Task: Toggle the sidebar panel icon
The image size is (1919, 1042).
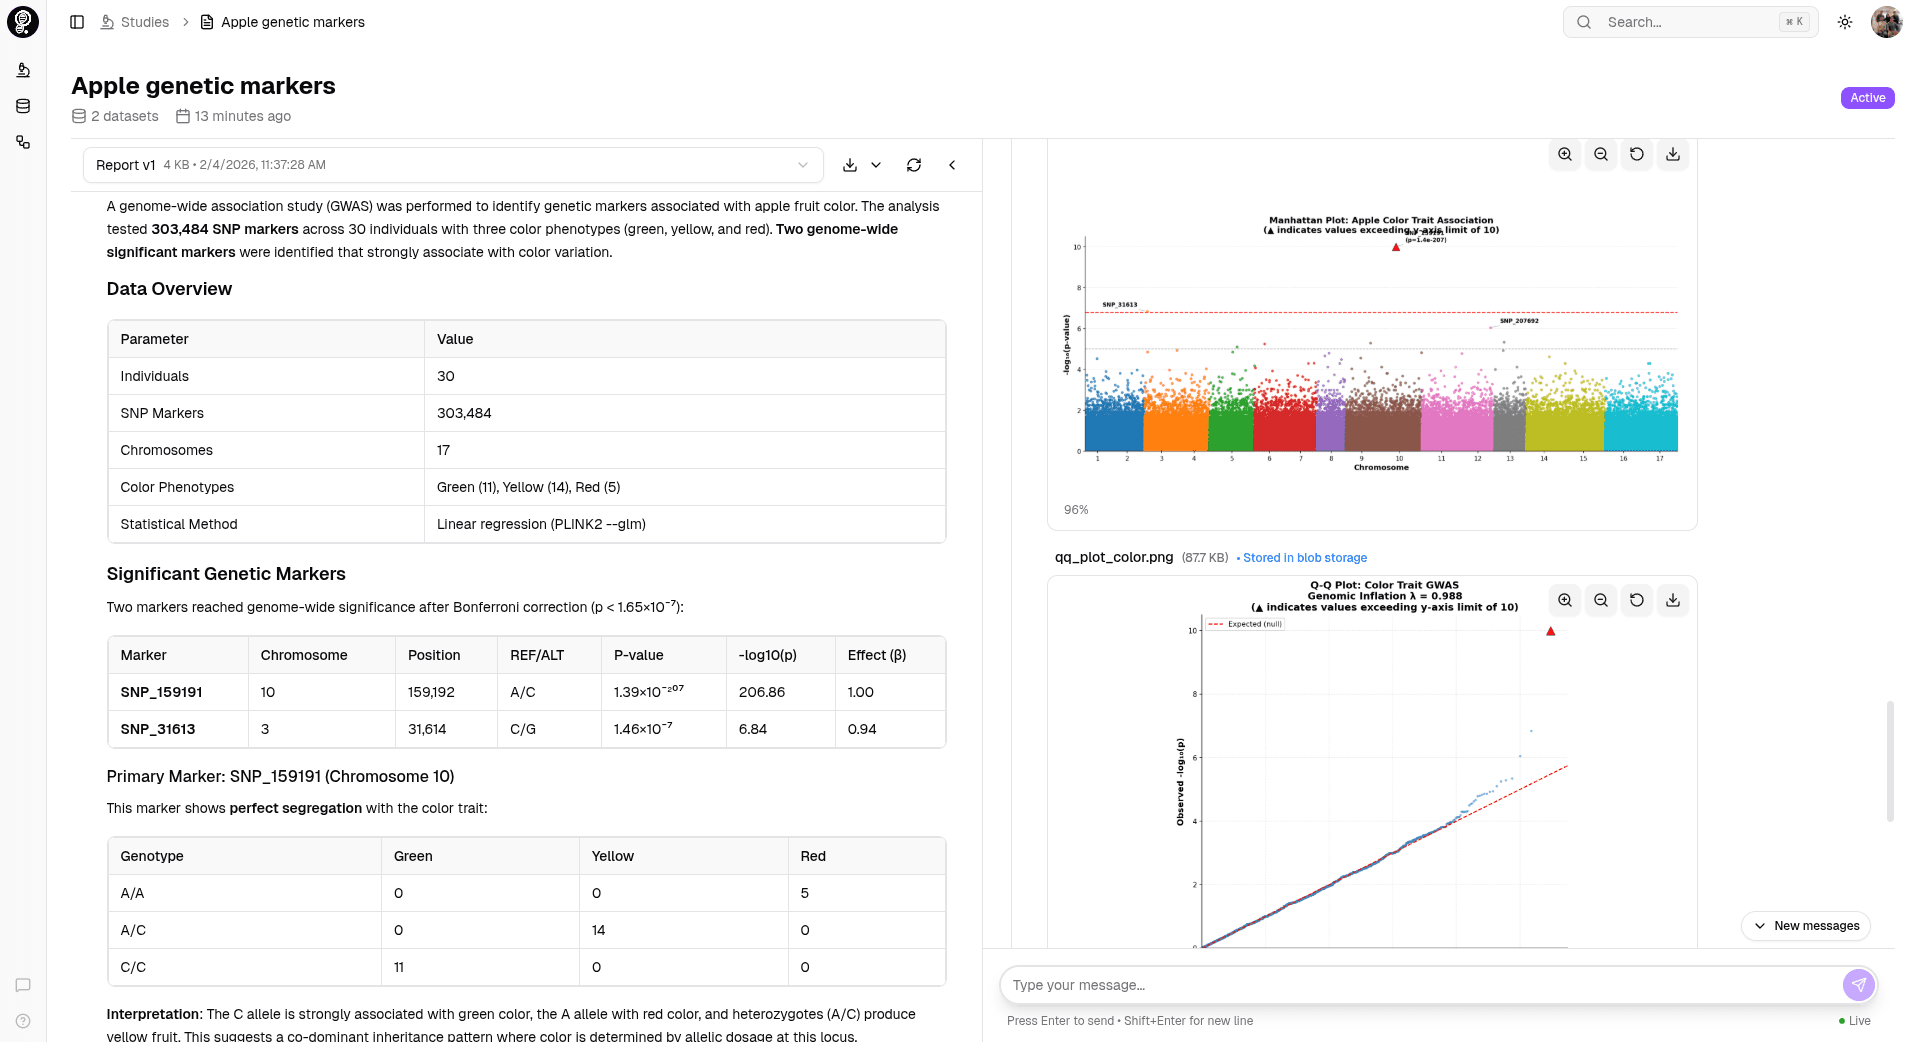Action: pos(77,22)
